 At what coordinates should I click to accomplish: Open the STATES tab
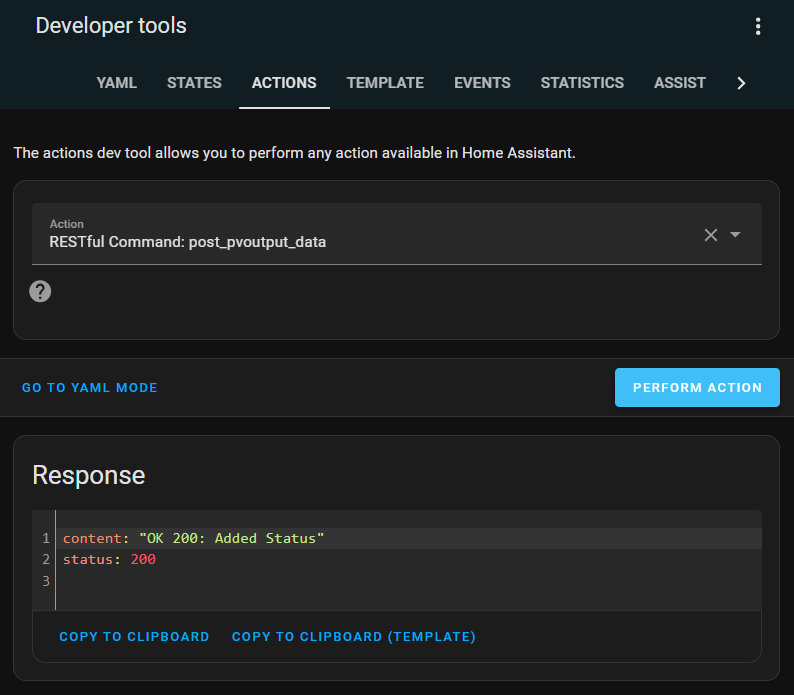pos(194,83)
